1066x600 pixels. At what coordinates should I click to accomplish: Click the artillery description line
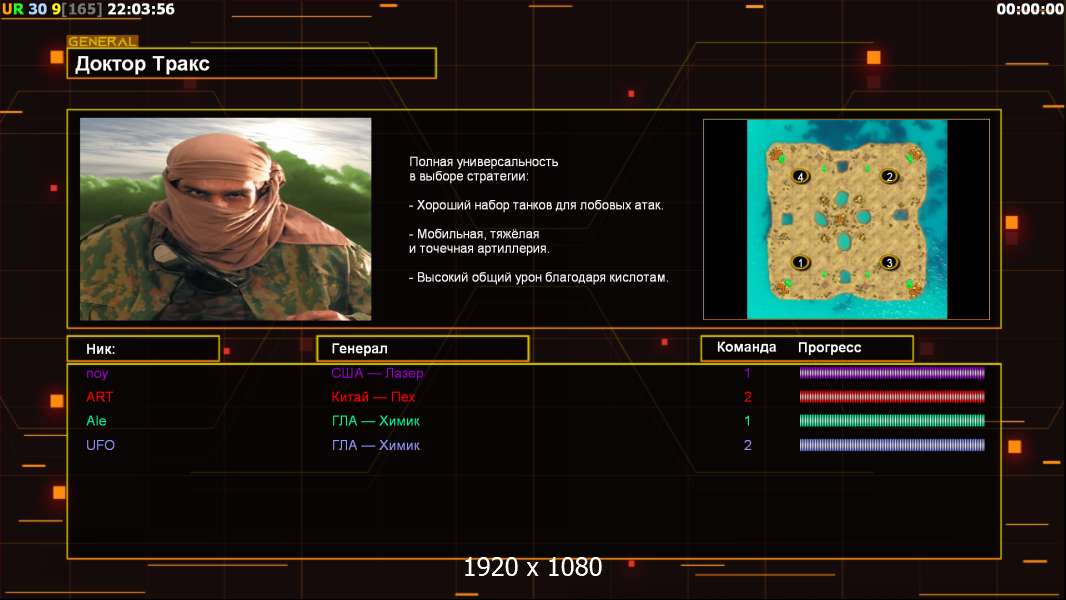click(479, 241)
